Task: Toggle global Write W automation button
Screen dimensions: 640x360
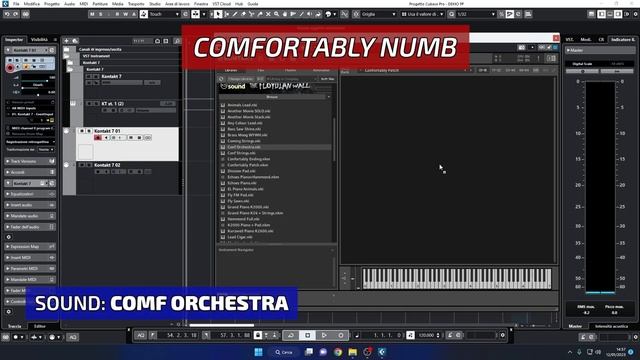Action: (125, 14)
